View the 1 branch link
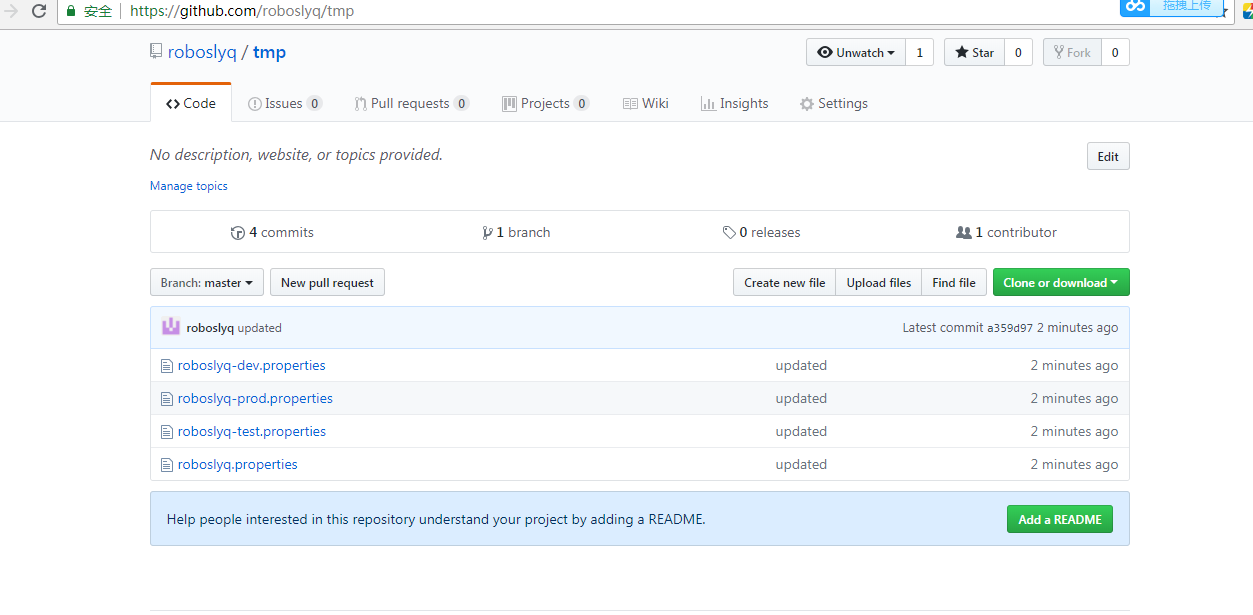The height and width of the screenshot is (615, 1253). [516, 233]
